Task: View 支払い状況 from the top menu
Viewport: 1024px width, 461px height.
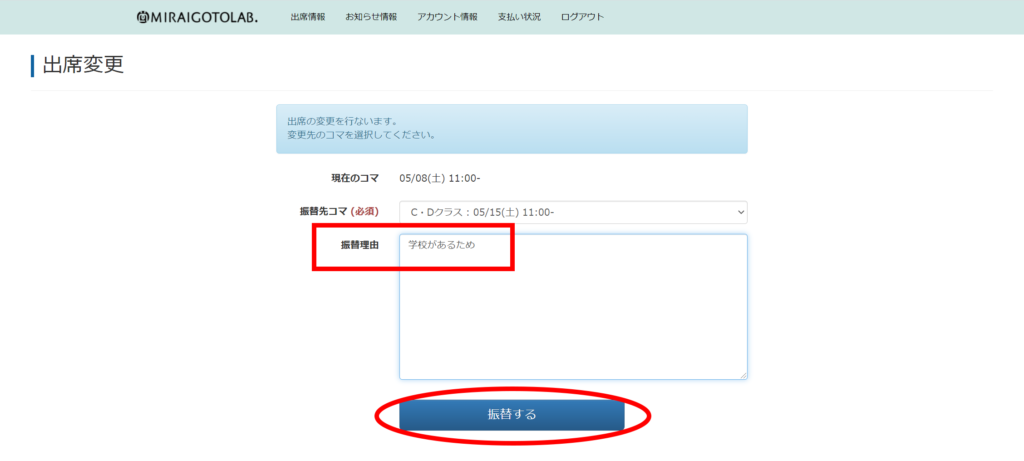Action: tap(519, 17)
